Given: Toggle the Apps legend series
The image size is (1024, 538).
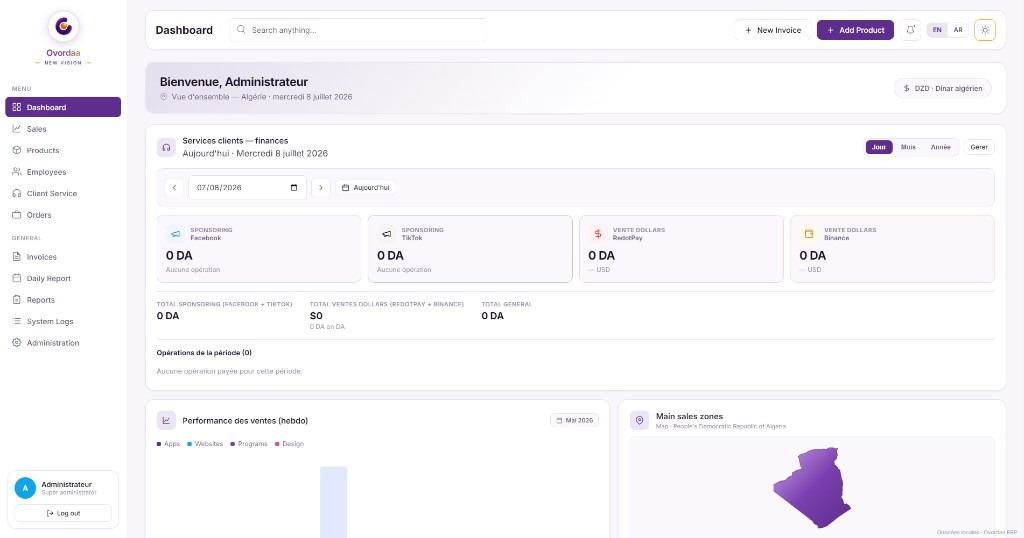Looking at the screenshot, I should pyautogui.click(x=168, y=444).
